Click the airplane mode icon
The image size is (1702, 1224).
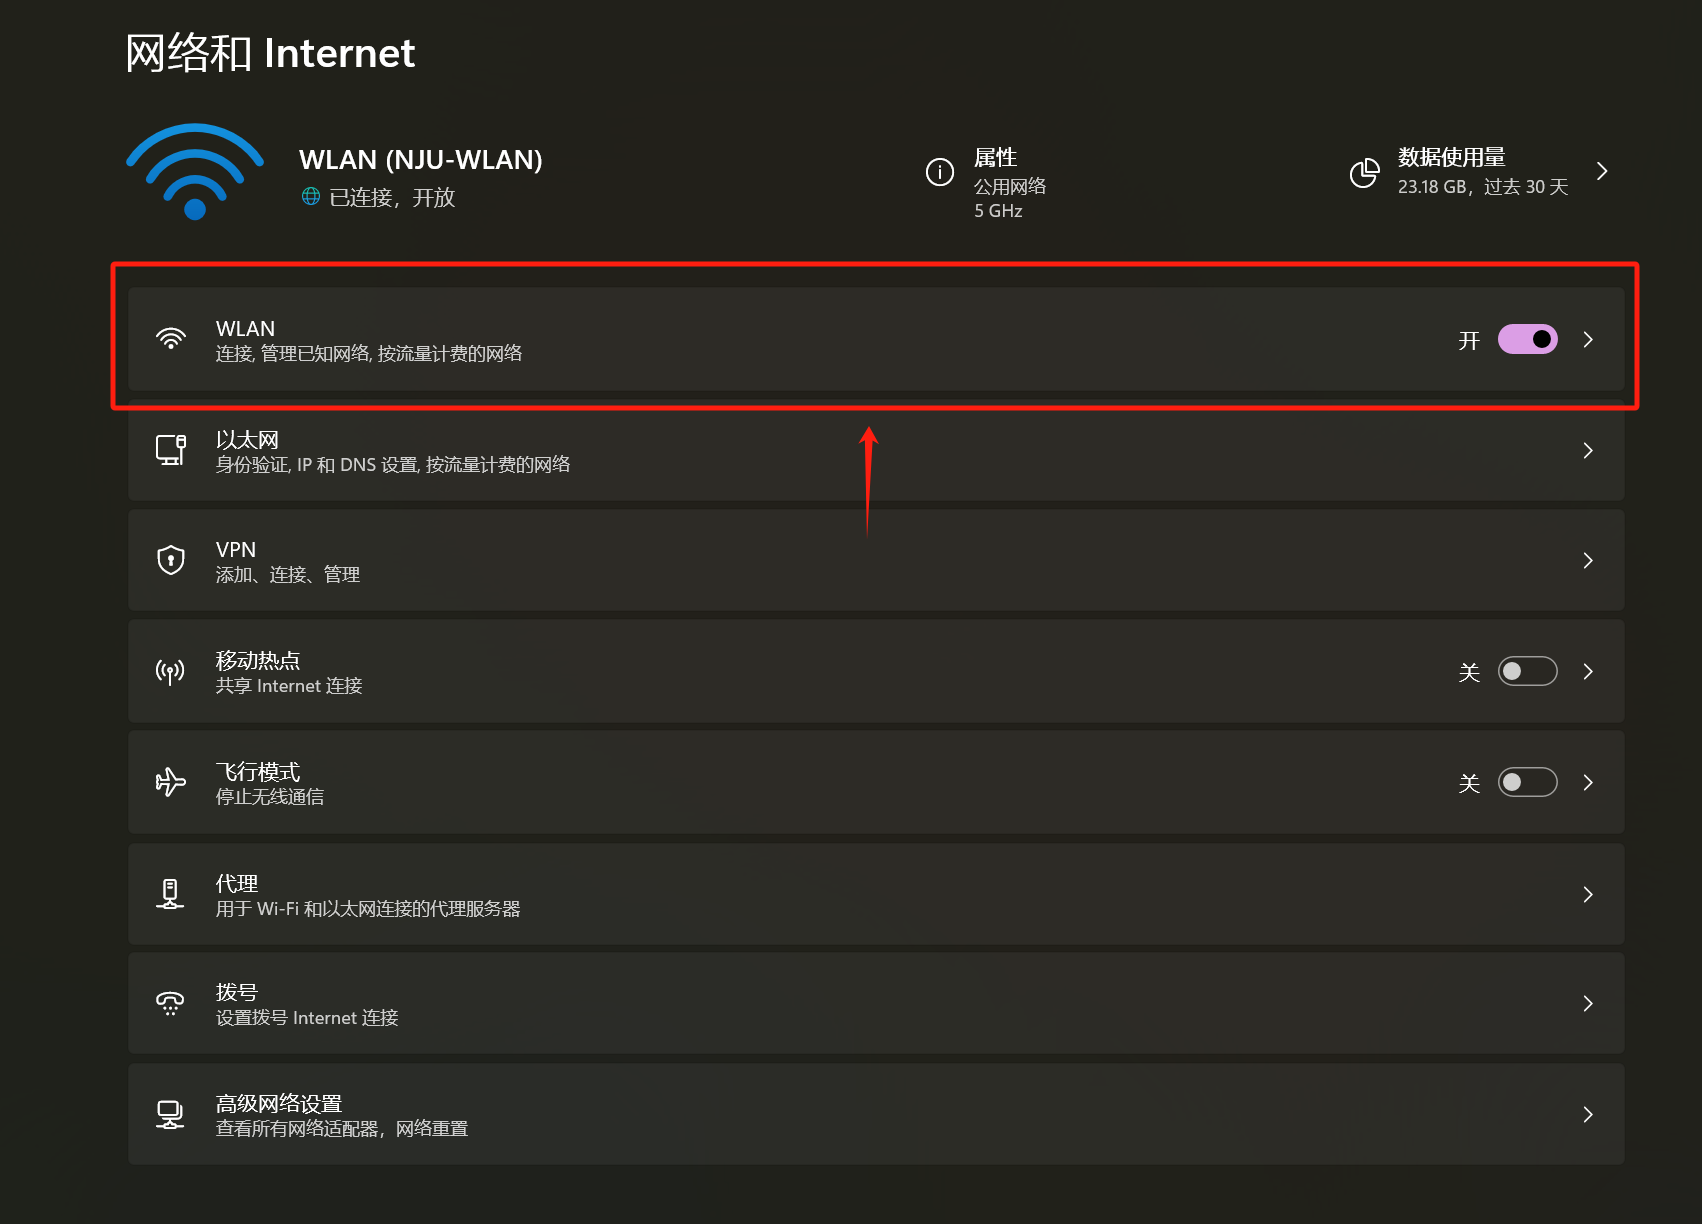tap(171, 782)
